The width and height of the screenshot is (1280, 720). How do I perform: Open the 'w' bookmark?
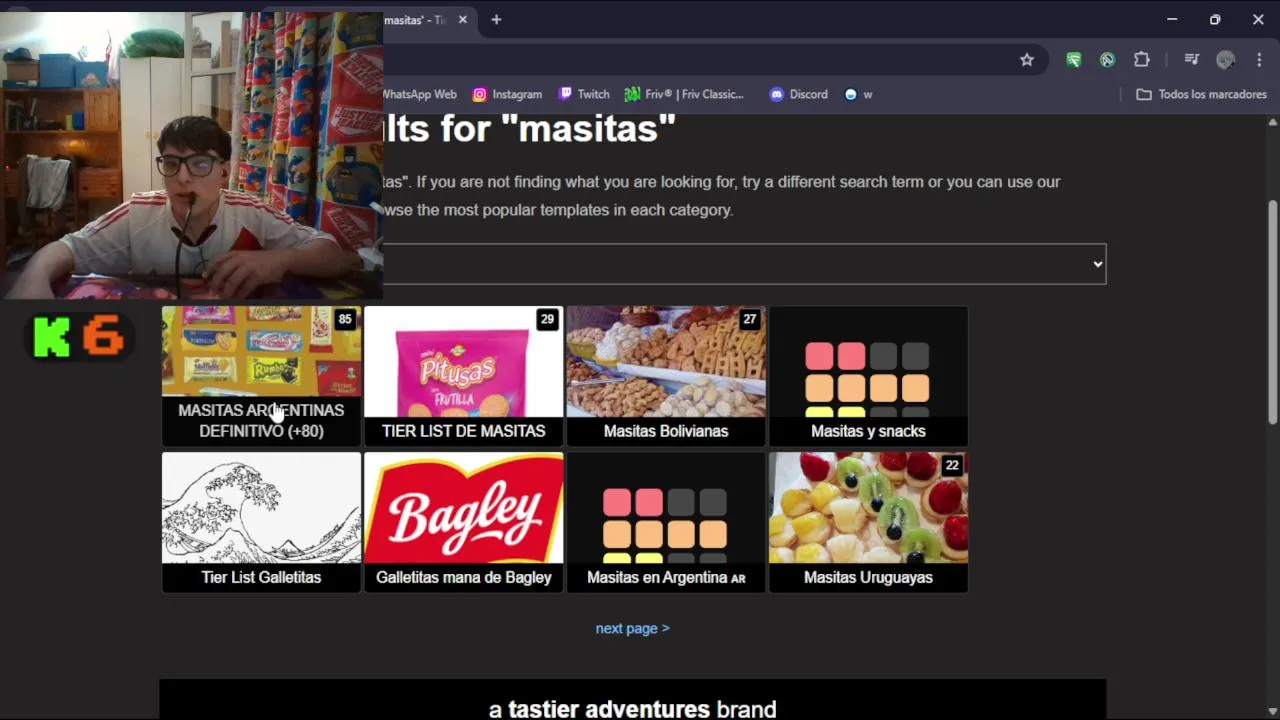pos(858,94)
